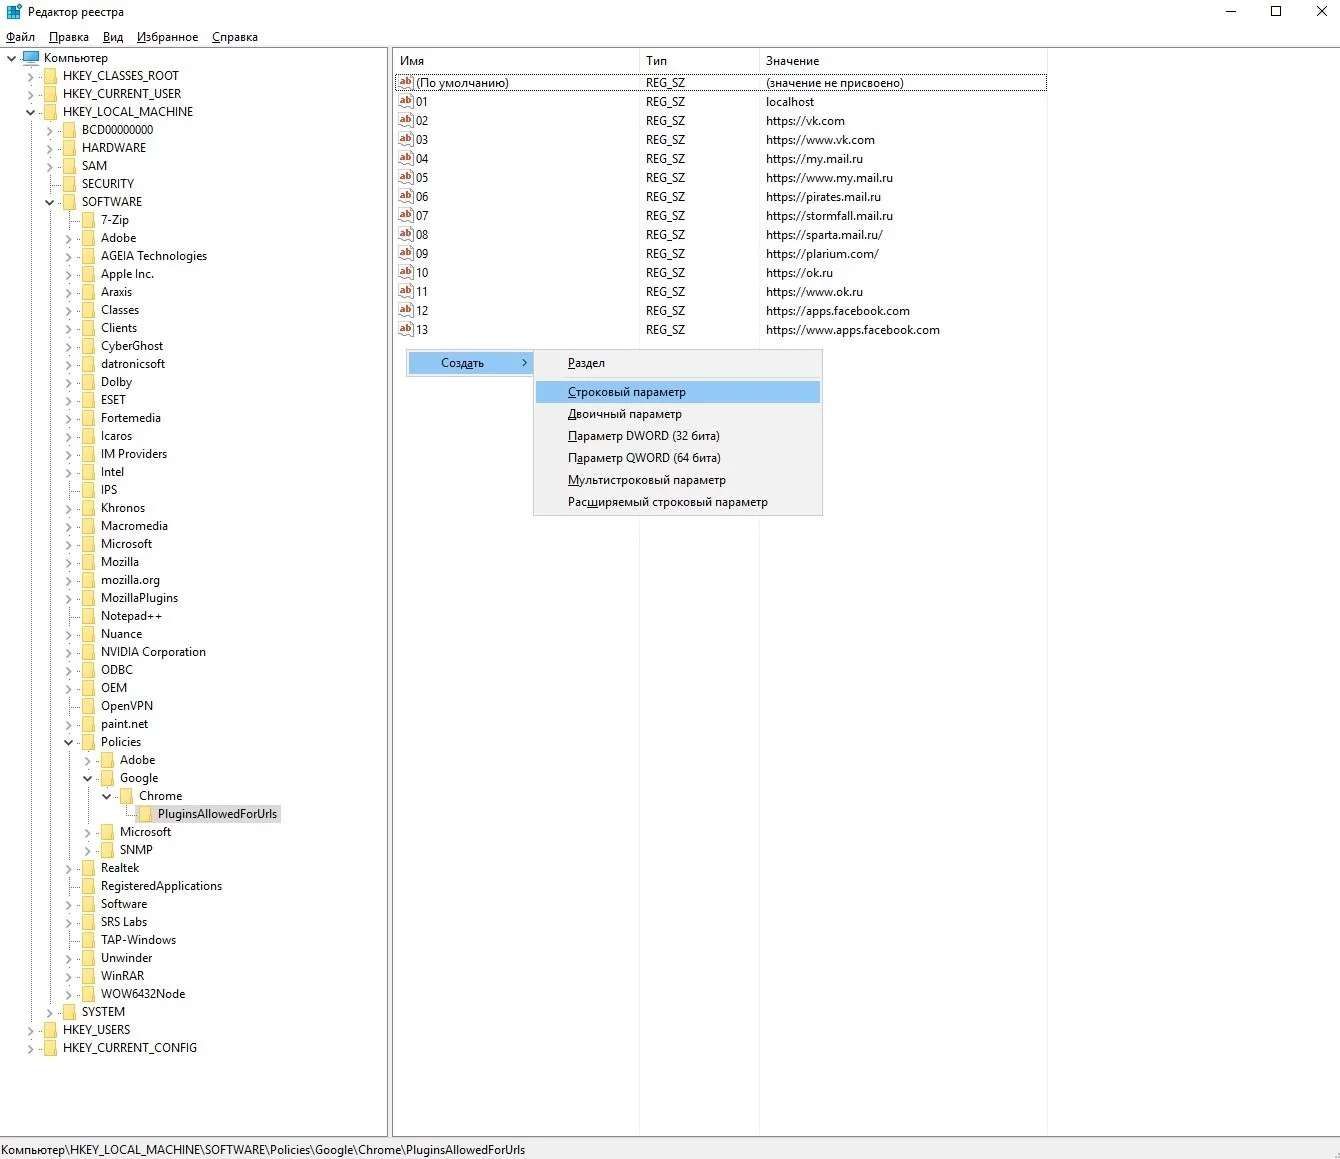1340x1159 pixels.
Task: Click the string value icon for entry 09
Action: tap(406, 253)
